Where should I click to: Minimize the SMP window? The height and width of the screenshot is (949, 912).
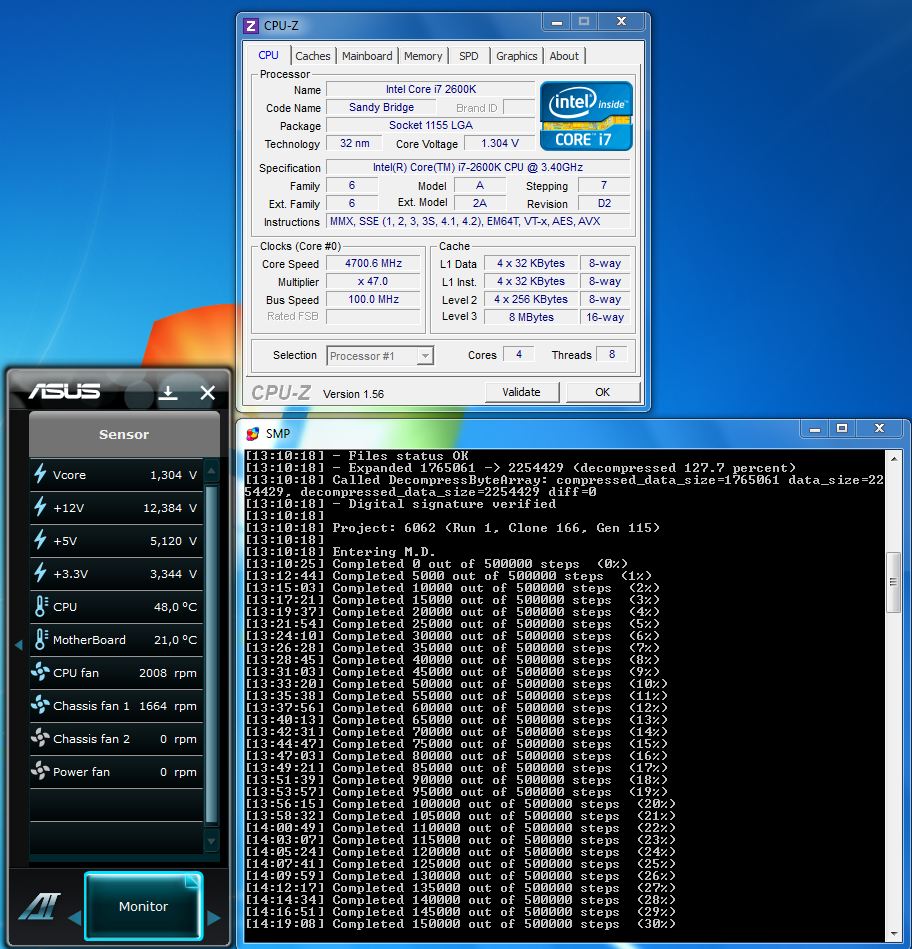(815, 429)
